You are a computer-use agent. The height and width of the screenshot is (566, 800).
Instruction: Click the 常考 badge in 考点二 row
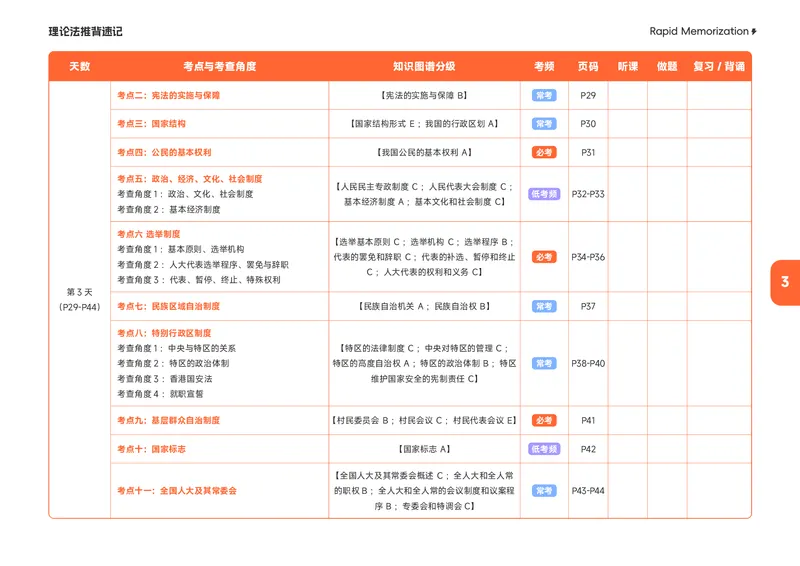coord(544,95)
